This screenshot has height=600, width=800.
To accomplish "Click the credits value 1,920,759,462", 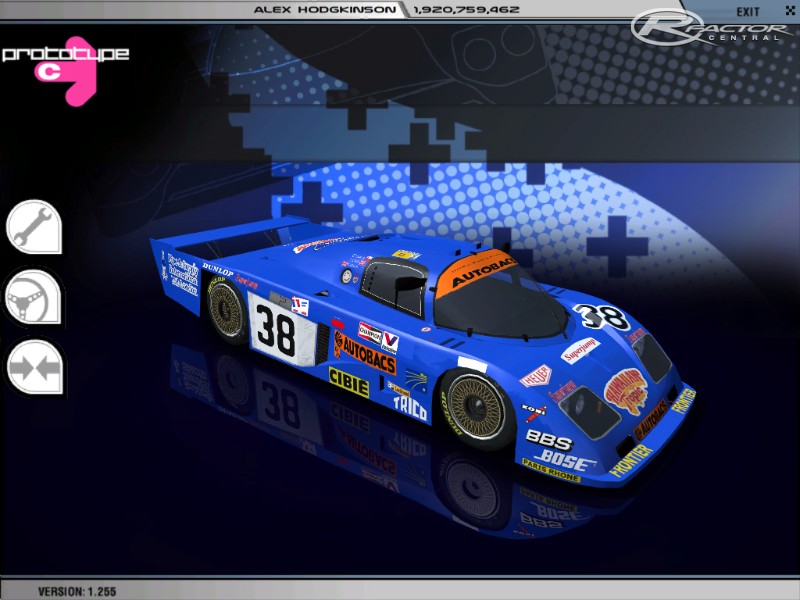I will (x=466, y=10).
